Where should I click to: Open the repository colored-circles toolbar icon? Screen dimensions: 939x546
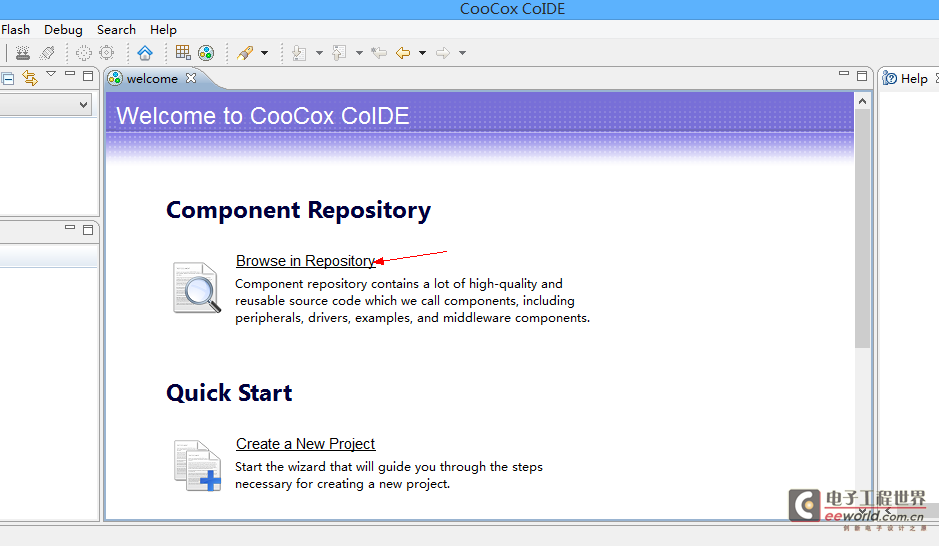tap(206, 53)
